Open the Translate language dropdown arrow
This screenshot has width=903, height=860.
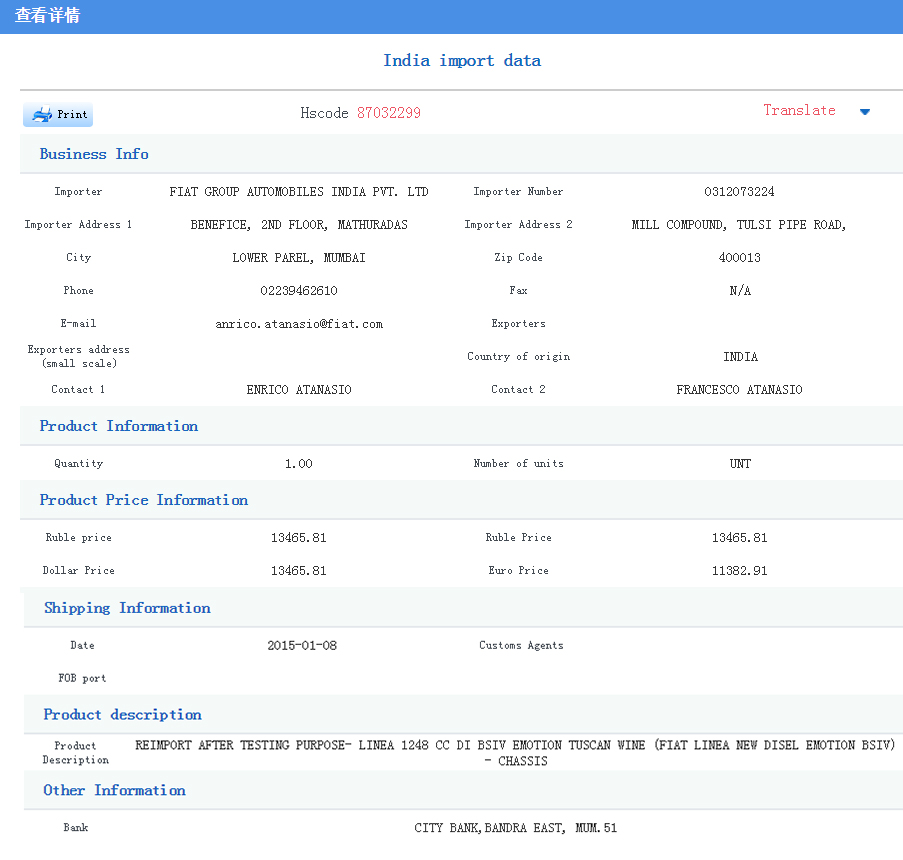pyautogui.click(x=864, y=112)
